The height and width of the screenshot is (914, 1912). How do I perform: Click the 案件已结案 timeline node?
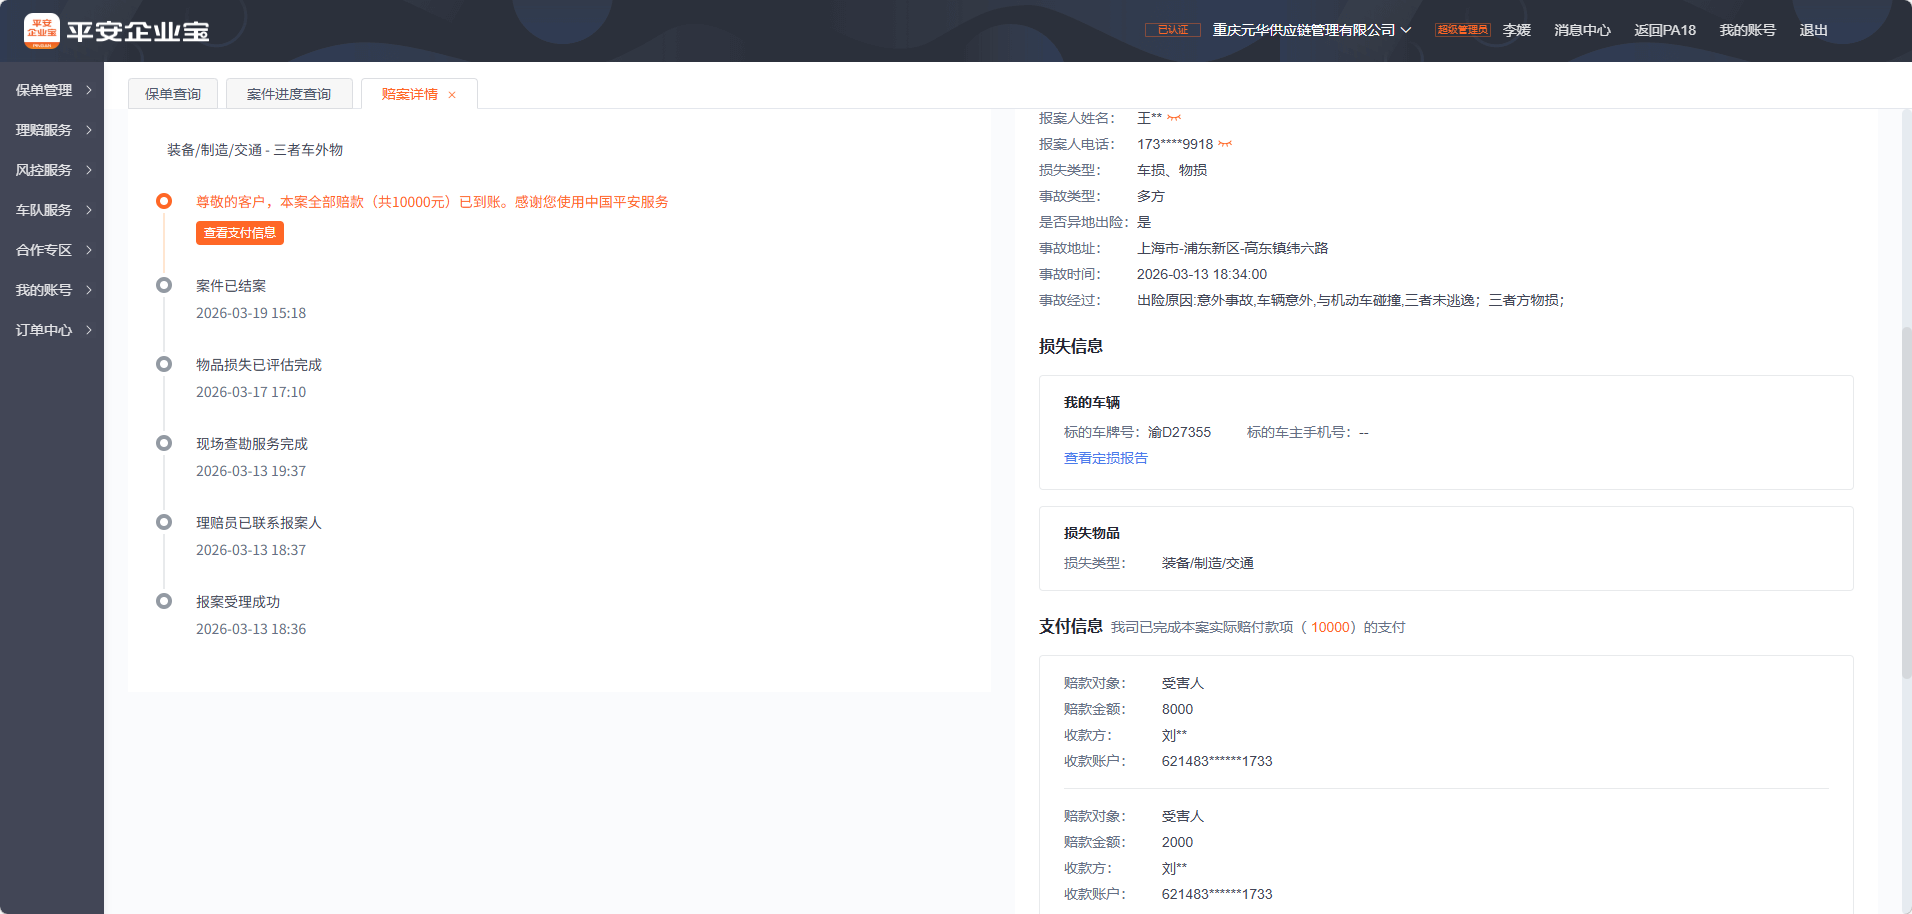click(x=164, y=285)
